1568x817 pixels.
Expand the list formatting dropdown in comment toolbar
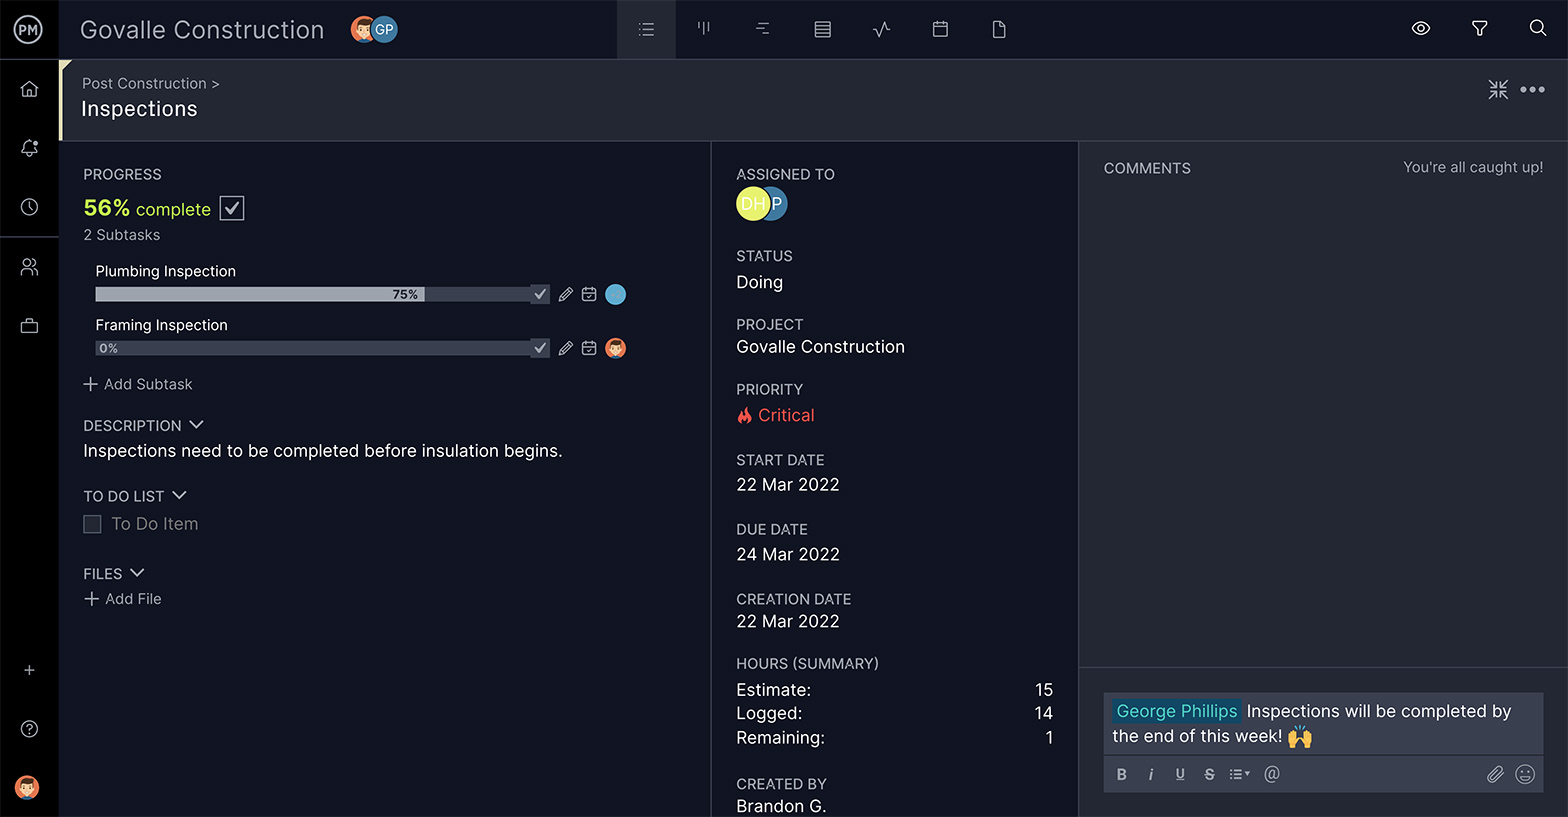1240,774
